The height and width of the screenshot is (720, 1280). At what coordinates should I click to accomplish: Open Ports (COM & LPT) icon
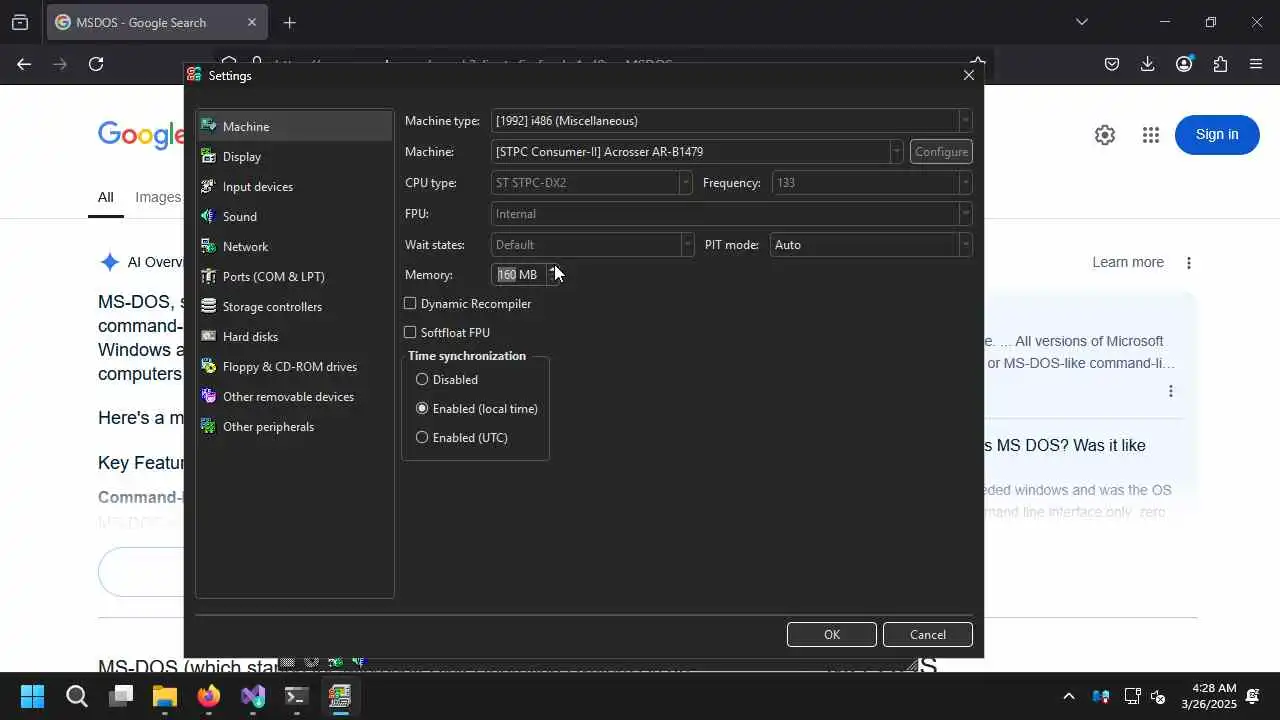click(x=208, y=276)
